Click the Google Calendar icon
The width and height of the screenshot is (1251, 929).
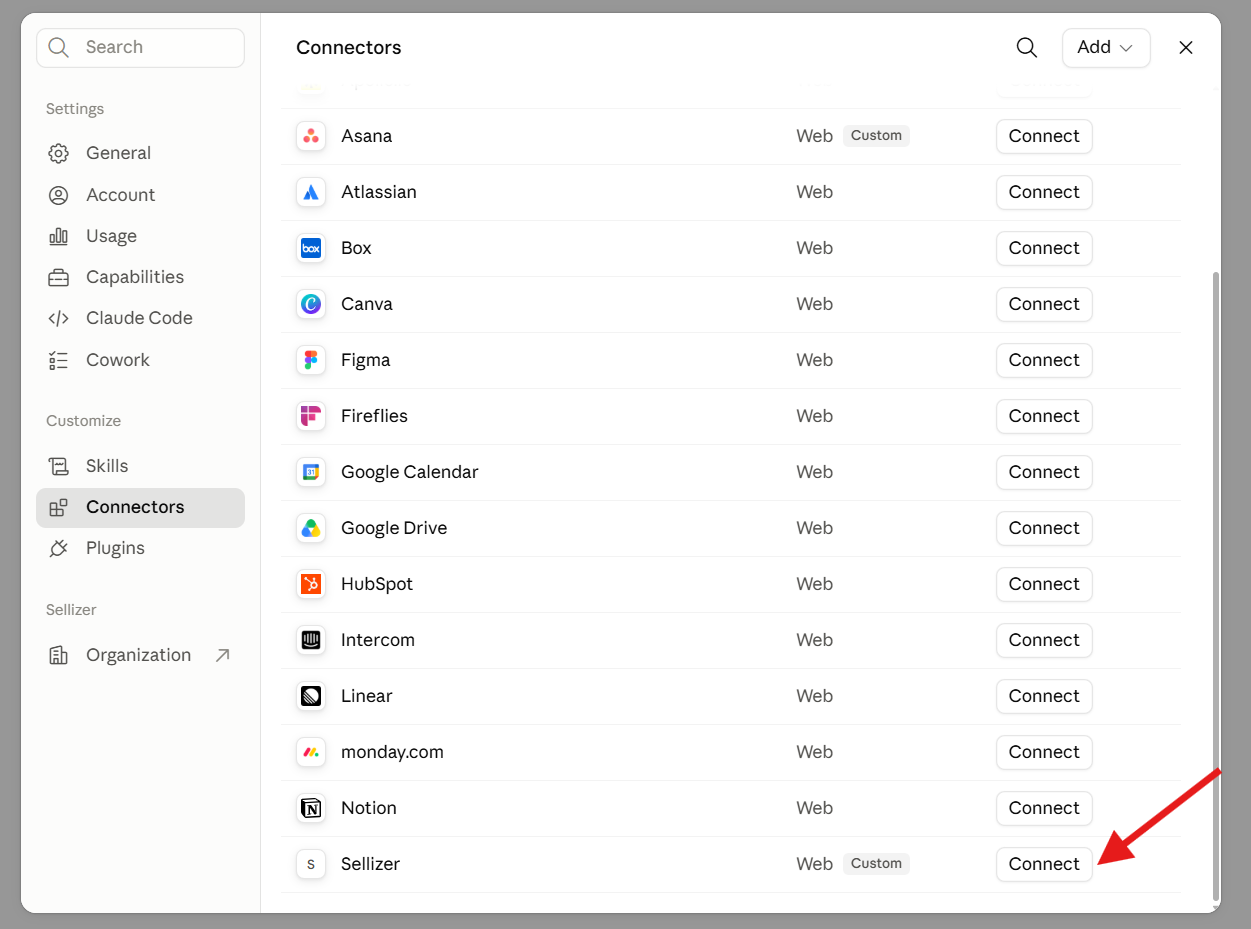pos(311,472)
